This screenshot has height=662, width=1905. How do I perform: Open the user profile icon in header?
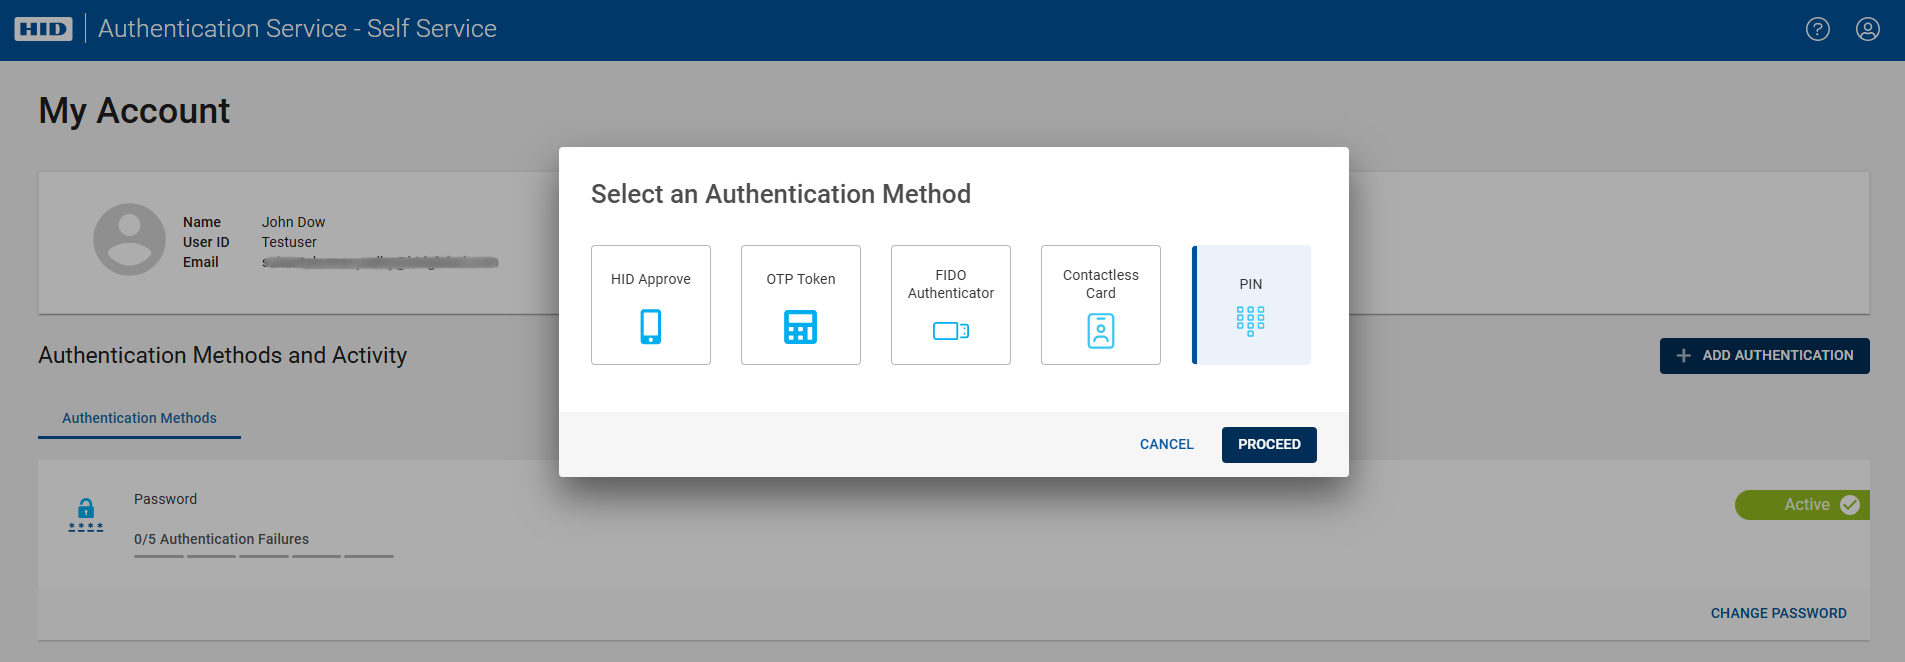tap(1868, 29)
